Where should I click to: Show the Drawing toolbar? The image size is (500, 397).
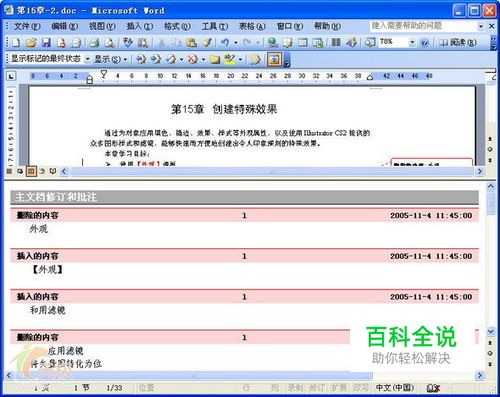[351, 42]
